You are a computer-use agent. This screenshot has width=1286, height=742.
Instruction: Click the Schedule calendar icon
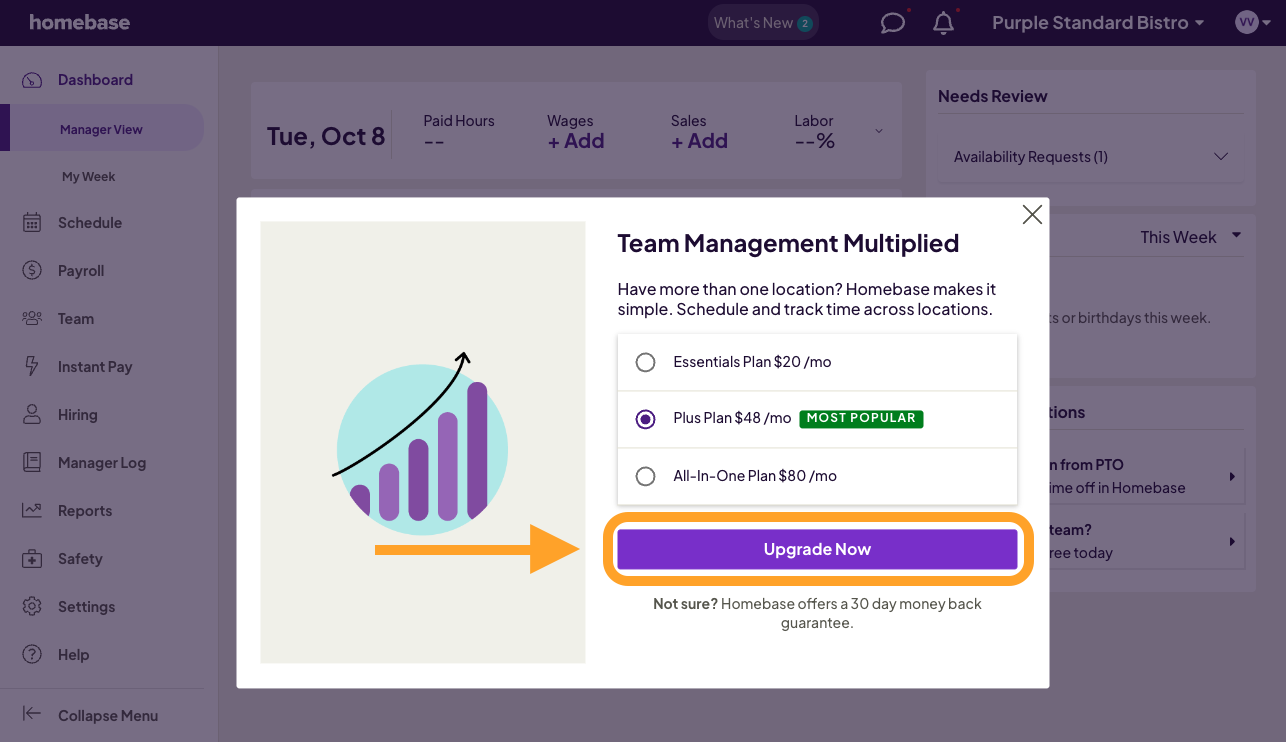tap(32, 223)
